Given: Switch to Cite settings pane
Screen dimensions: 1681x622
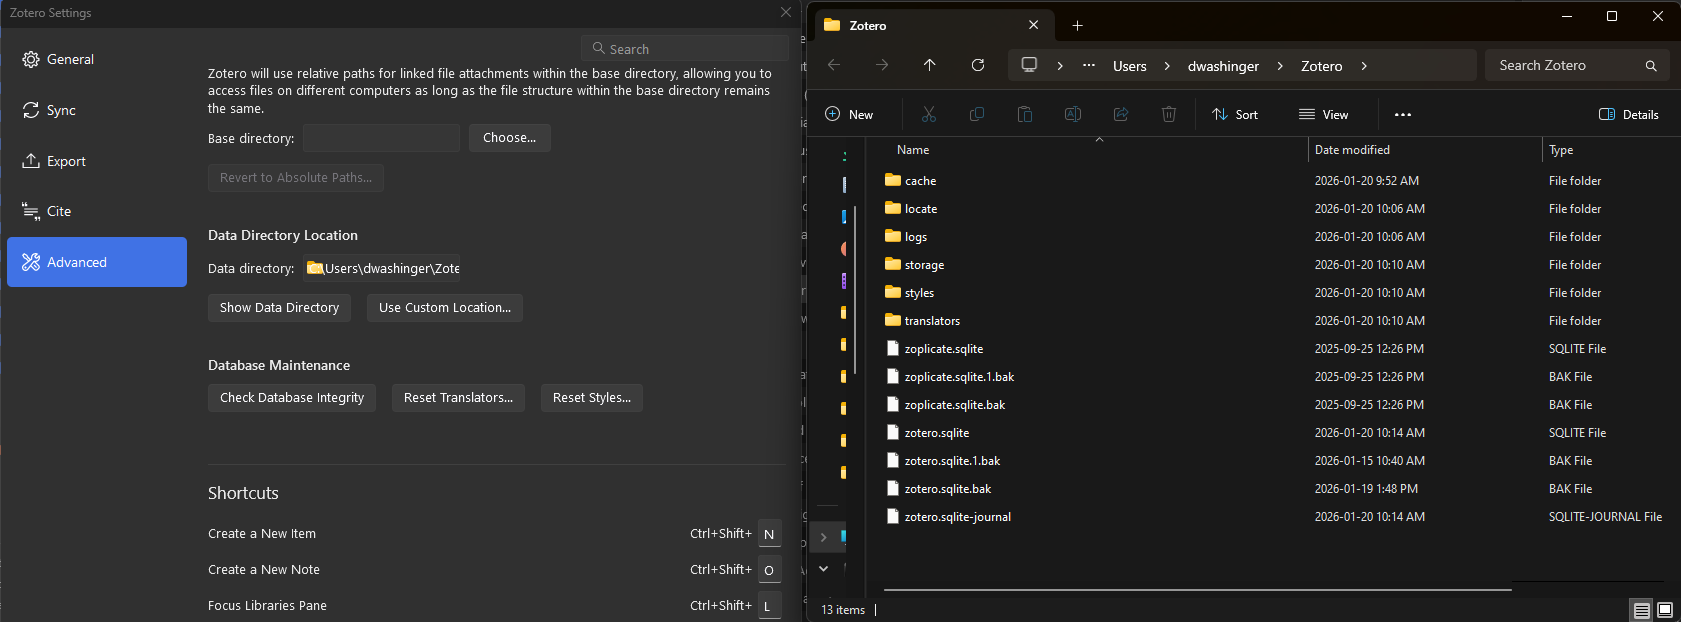Looking at the screenshot, I should point(97,211).
